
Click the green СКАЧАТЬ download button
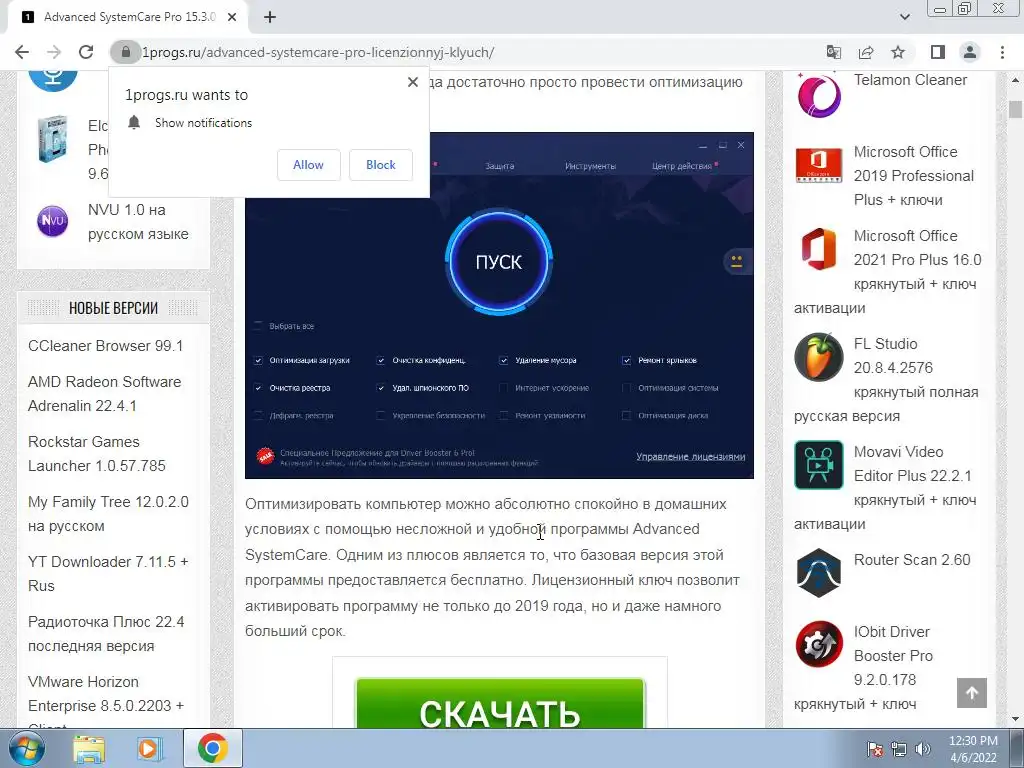(x=500, y=704)
